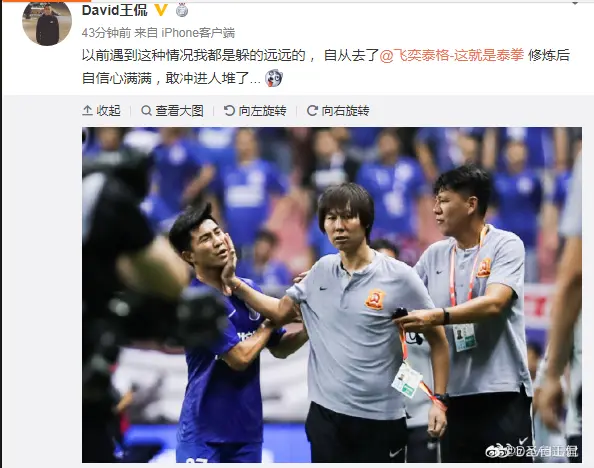
Task: Click the up-arrow icon beside 收起
Action: (x=87, y=111)
